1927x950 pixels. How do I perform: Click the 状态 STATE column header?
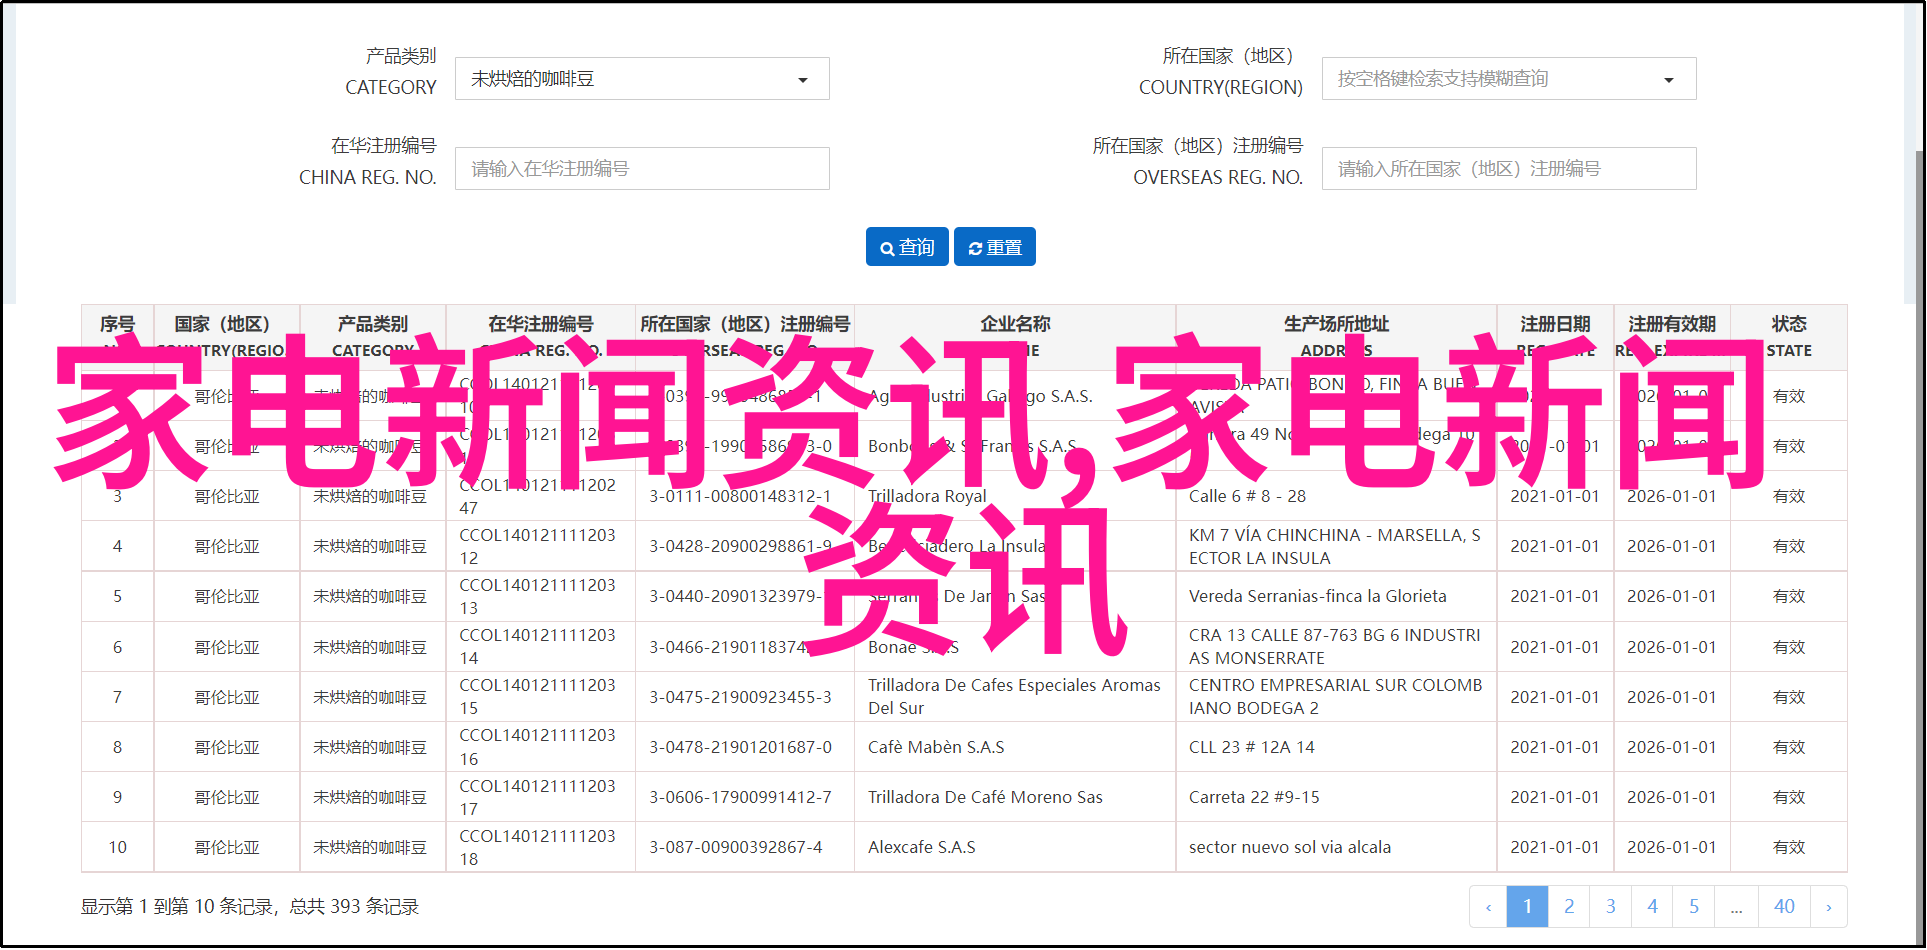1788,336
